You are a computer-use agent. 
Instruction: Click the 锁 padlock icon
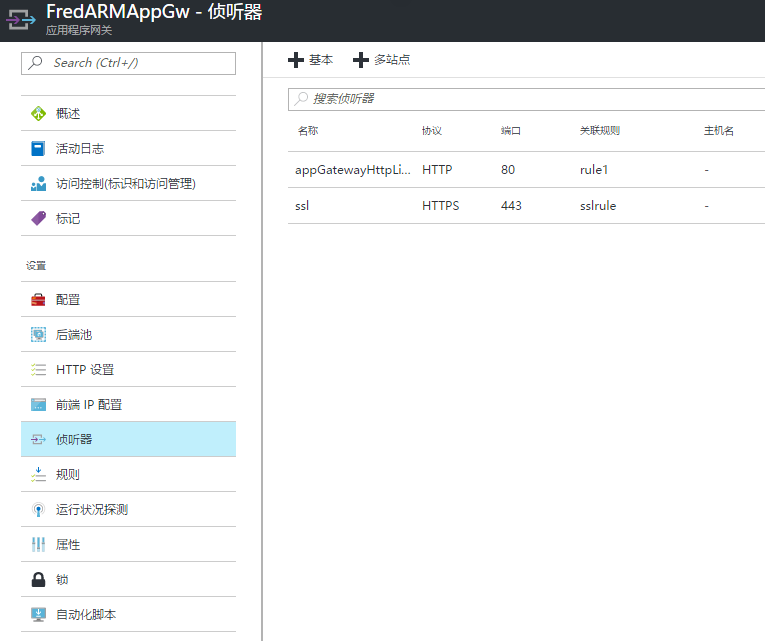38,580
